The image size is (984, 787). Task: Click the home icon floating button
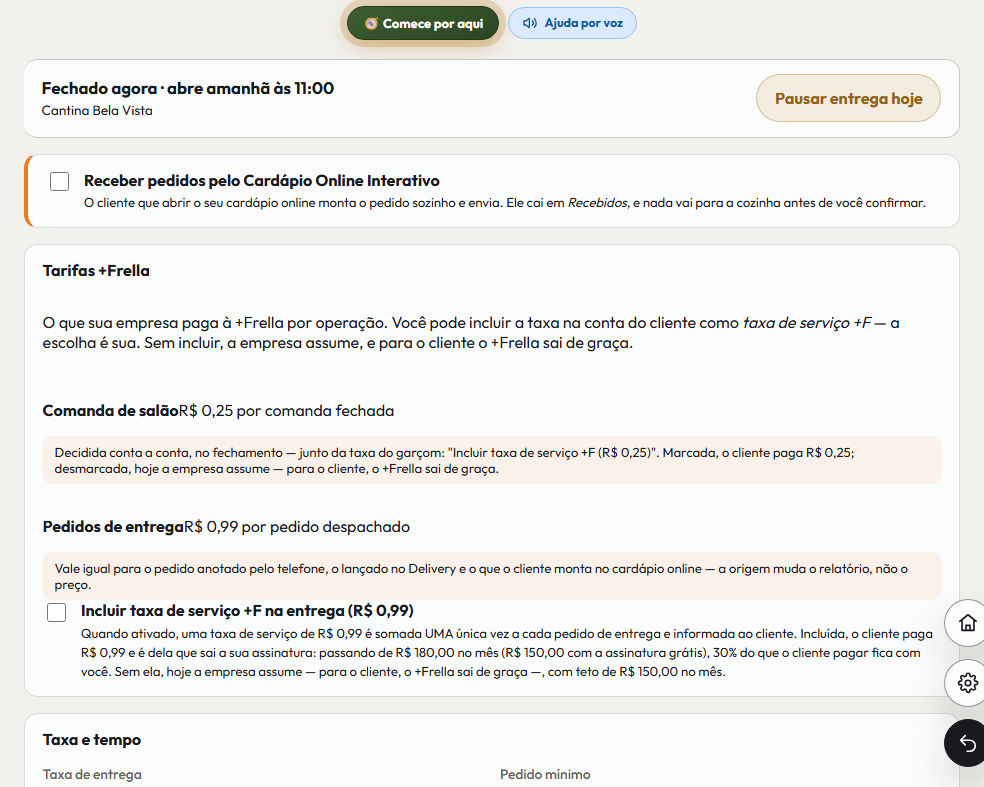967,623
